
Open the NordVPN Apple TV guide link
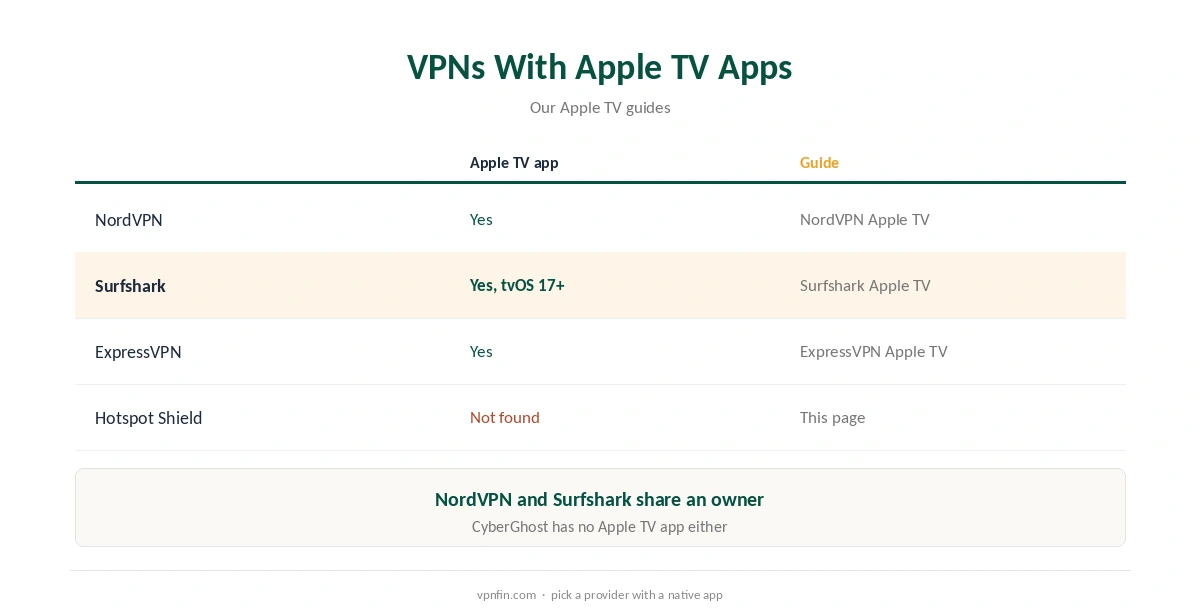[x=864, y=220]
